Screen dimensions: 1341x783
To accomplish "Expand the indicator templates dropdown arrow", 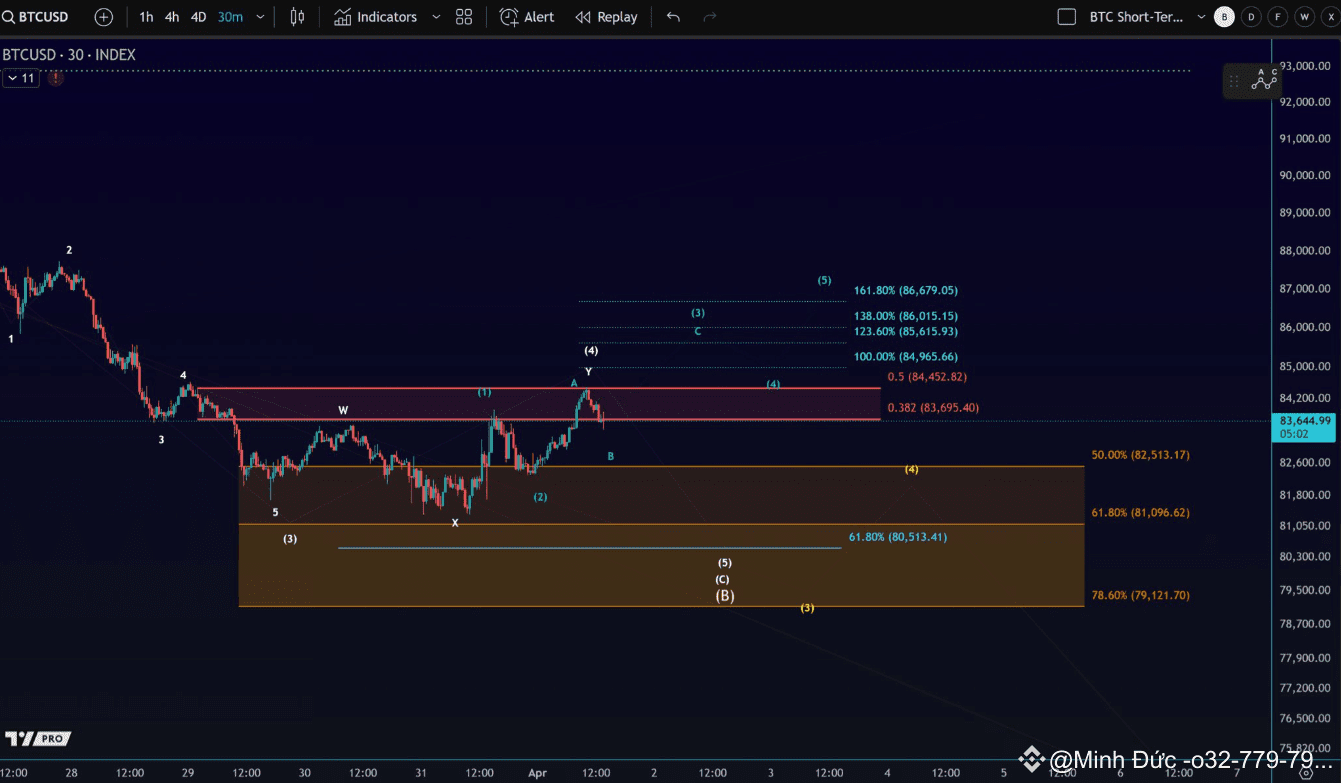I will [436, 17].
